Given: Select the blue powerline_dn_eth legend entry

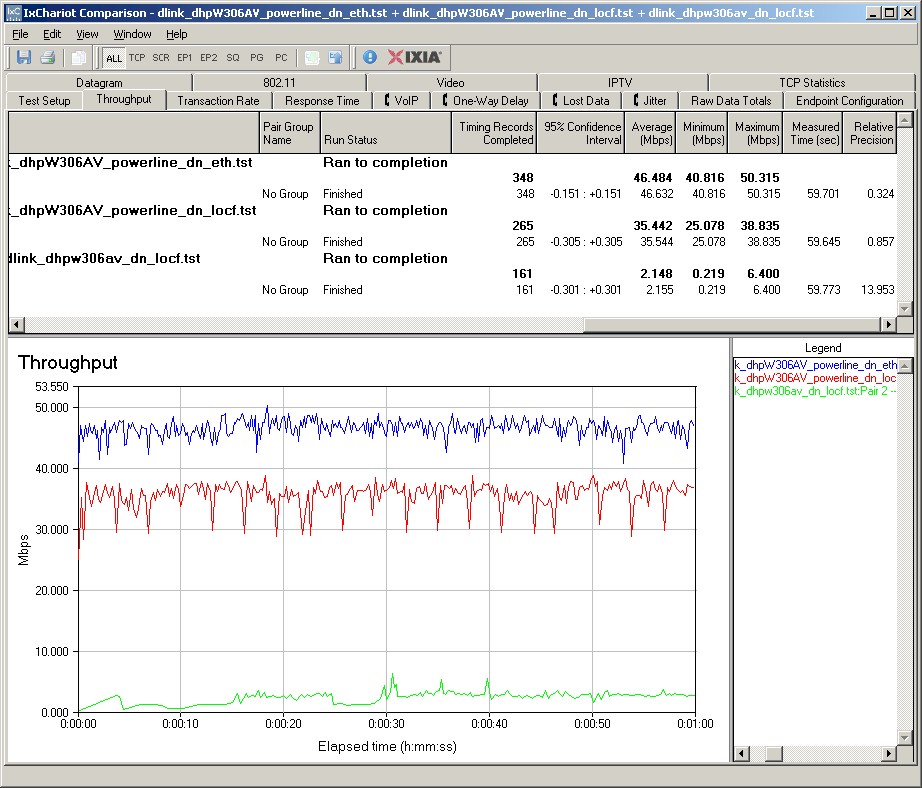Looking at the screenshot, I should click(816, 365).
